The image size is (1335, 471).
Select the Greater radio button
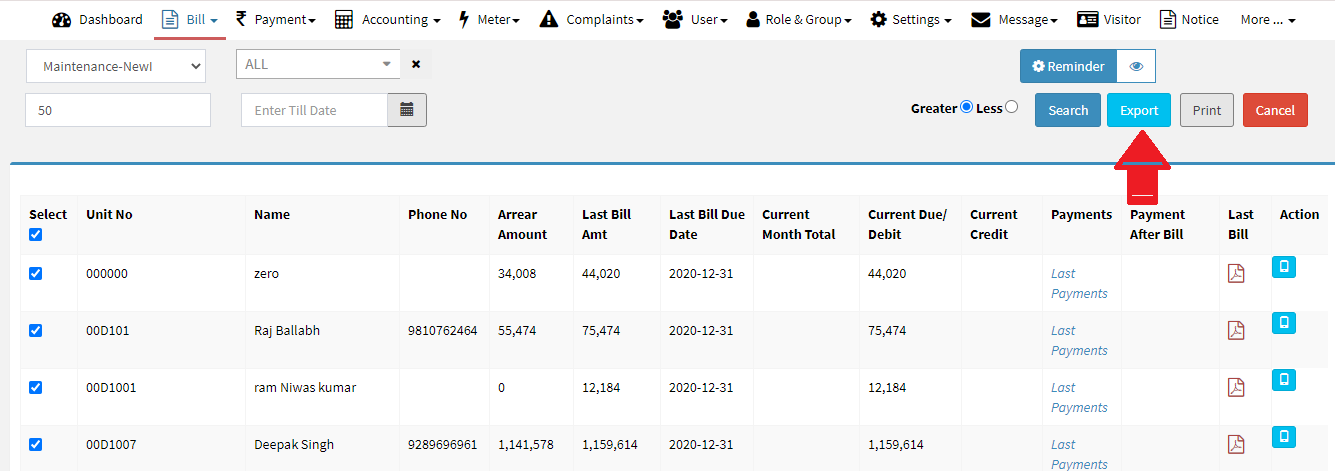966,107
